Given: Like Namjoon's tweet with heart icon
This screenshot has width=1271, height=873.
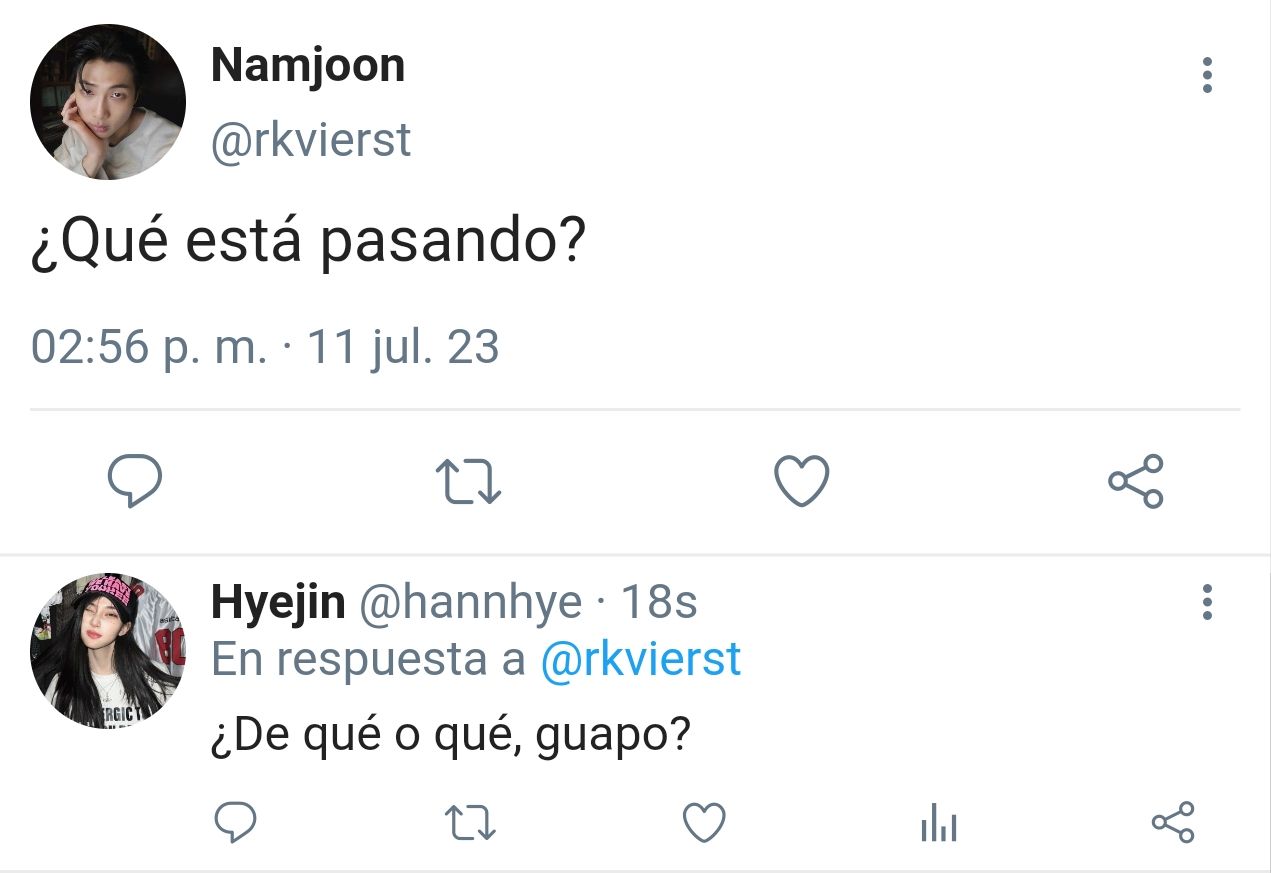Looking at the screenshot, I should point(802,481).
